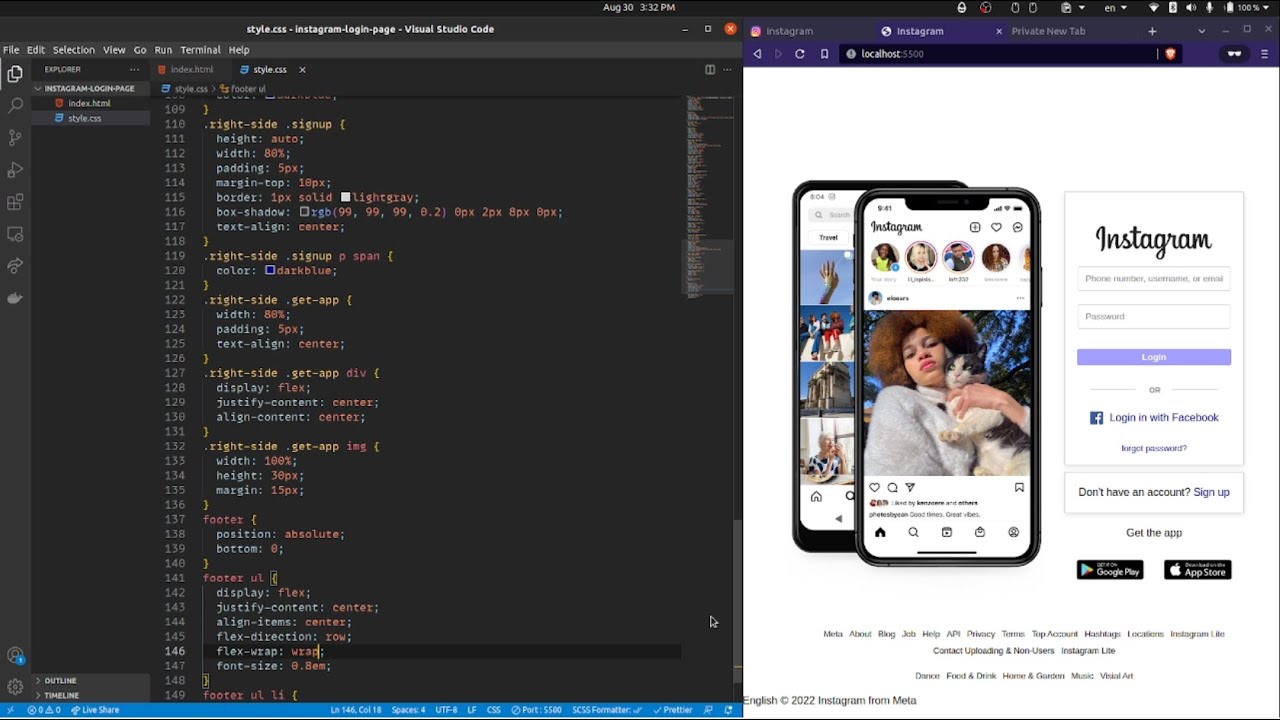
Task: Click the Password input field
Action: [x=1154, y=317]
